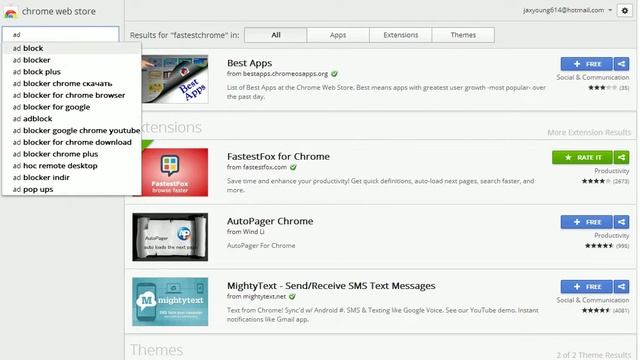The image size is (640, 360).
Task: Select the All results tab
Action: 276,35
